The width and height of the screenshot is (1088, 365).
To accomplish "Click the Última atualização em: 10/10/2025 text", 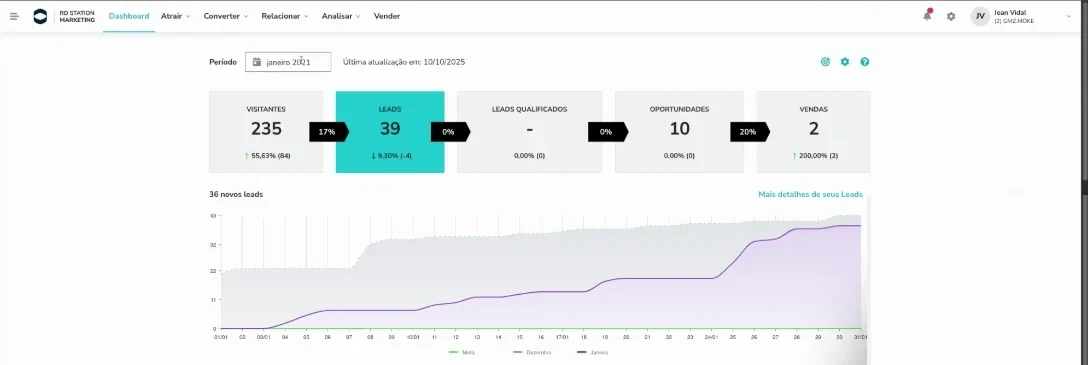I will pos(404,62).
